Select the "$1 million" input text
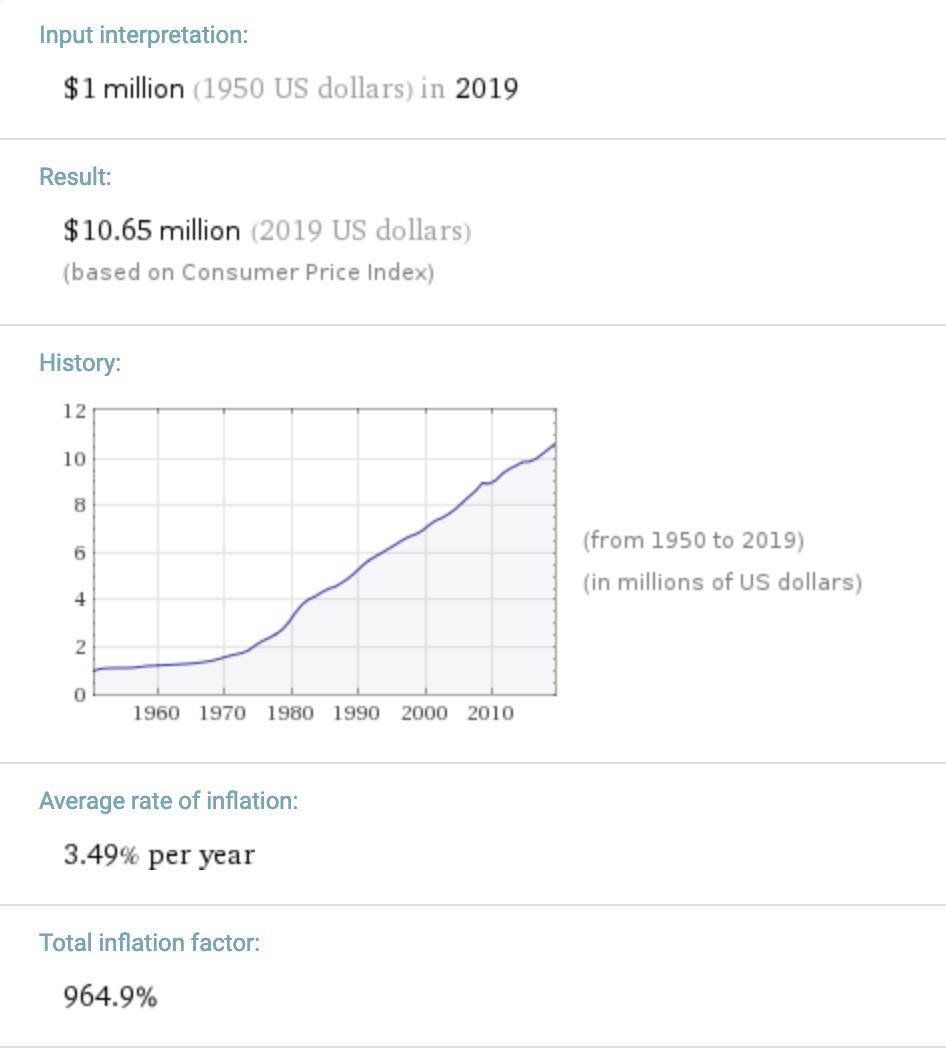This screenshot has width=946, height=1048. click(123, 89)
